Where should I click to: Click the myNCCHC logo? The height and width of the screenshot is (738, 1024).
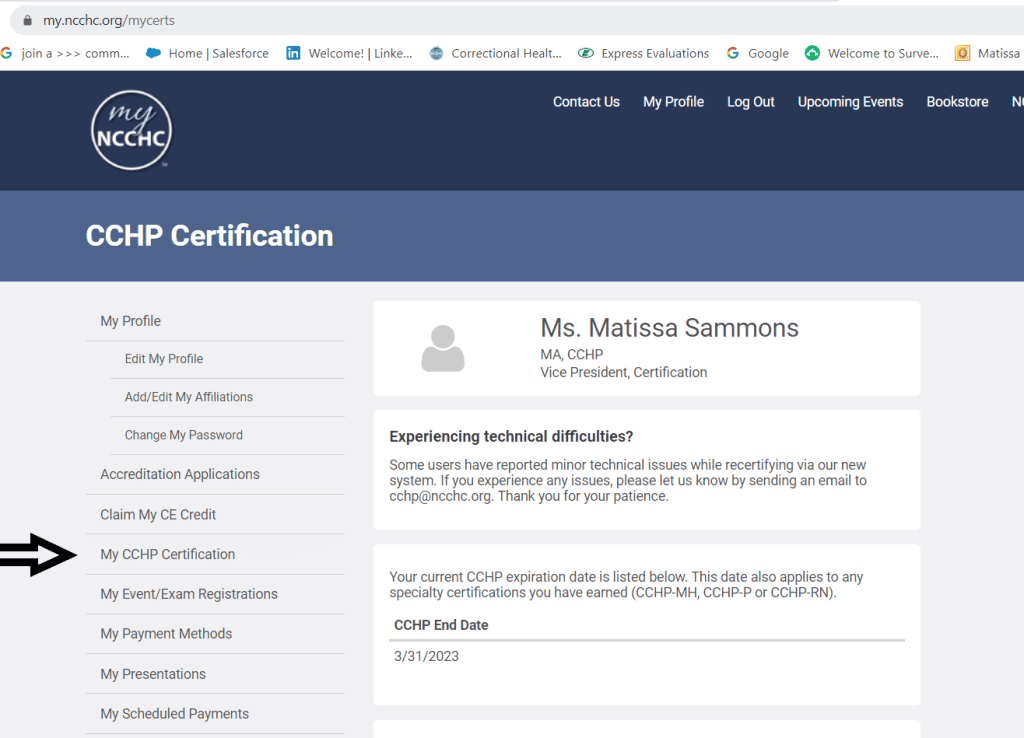pyautogui.click(x=131, y=129)
